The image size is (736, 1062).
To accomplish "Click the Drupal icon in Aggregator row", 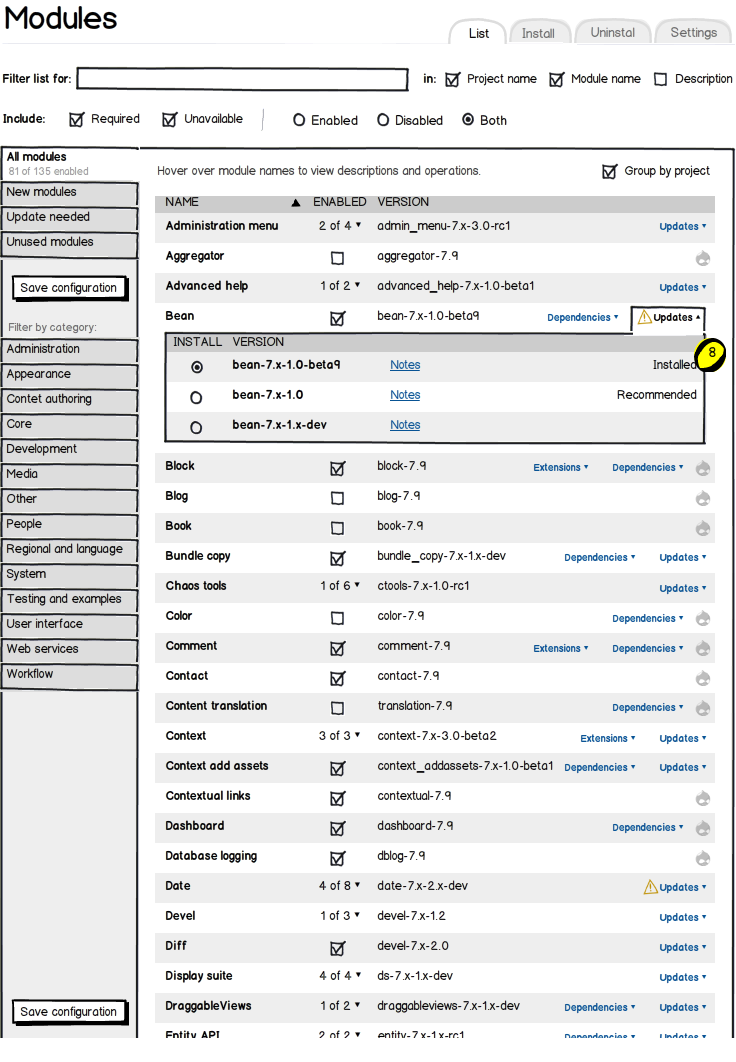I will [703, 258].
